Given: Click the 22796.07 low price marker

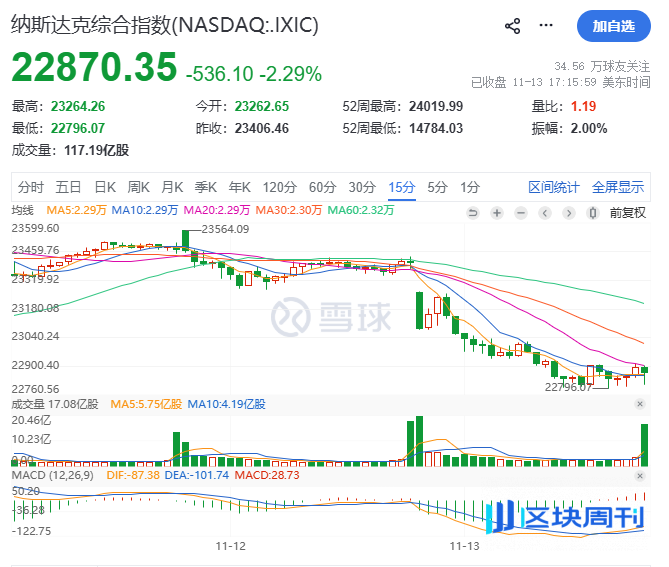Looking at the screenshot, I should (568, 387).
